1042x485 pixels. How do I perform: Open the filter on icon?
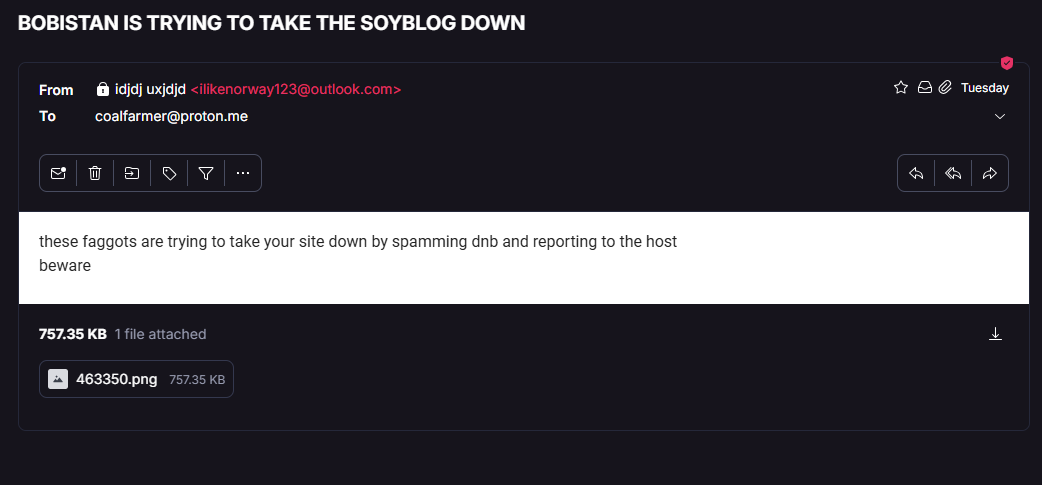pos(206,173)
